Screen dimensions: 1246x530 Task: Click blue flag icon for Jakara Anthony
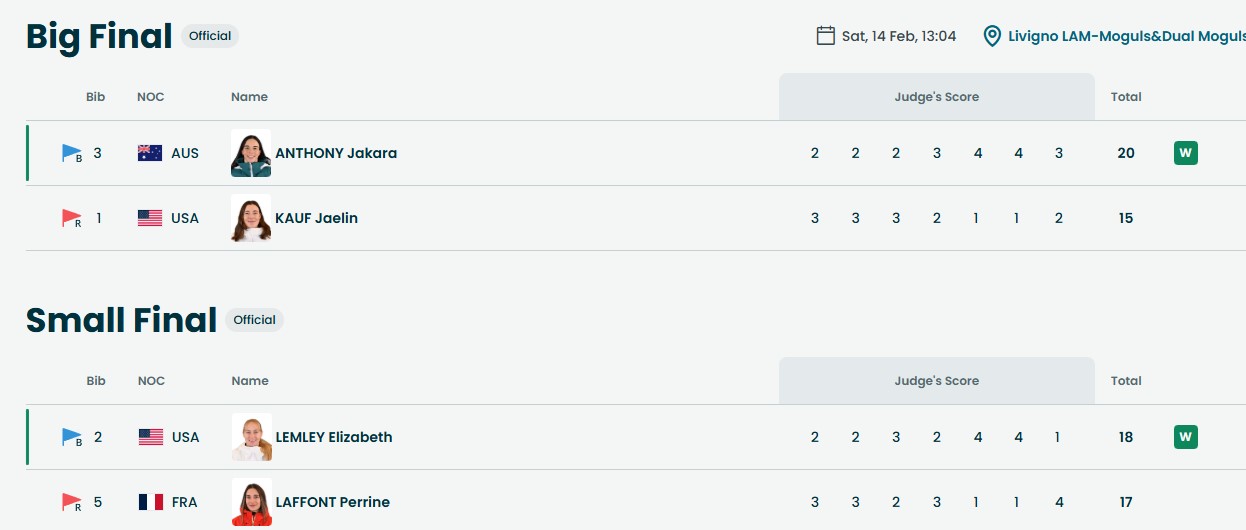[72, 153]
